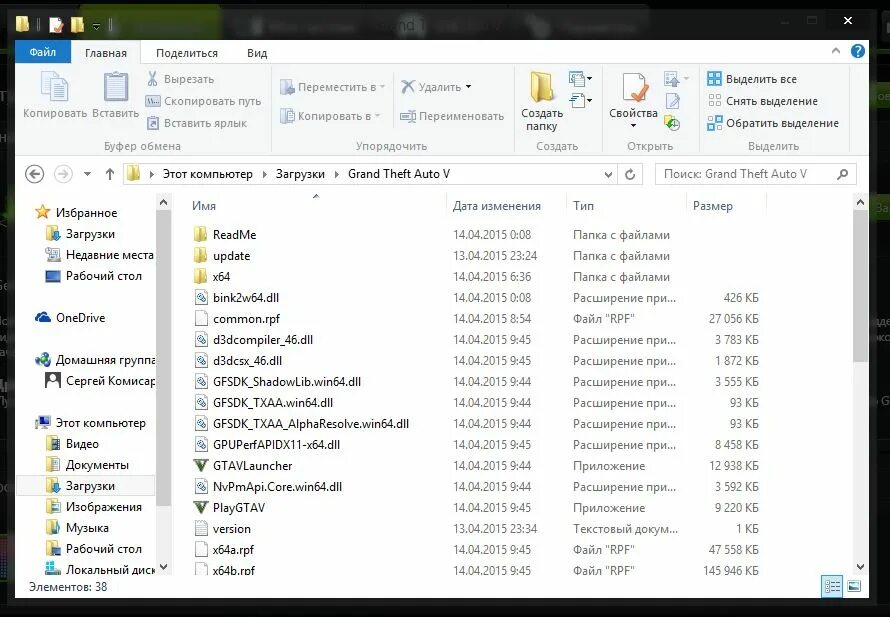890x617 pixels.
Task: Open Видео in navigation pane
Action: [82, 444]
